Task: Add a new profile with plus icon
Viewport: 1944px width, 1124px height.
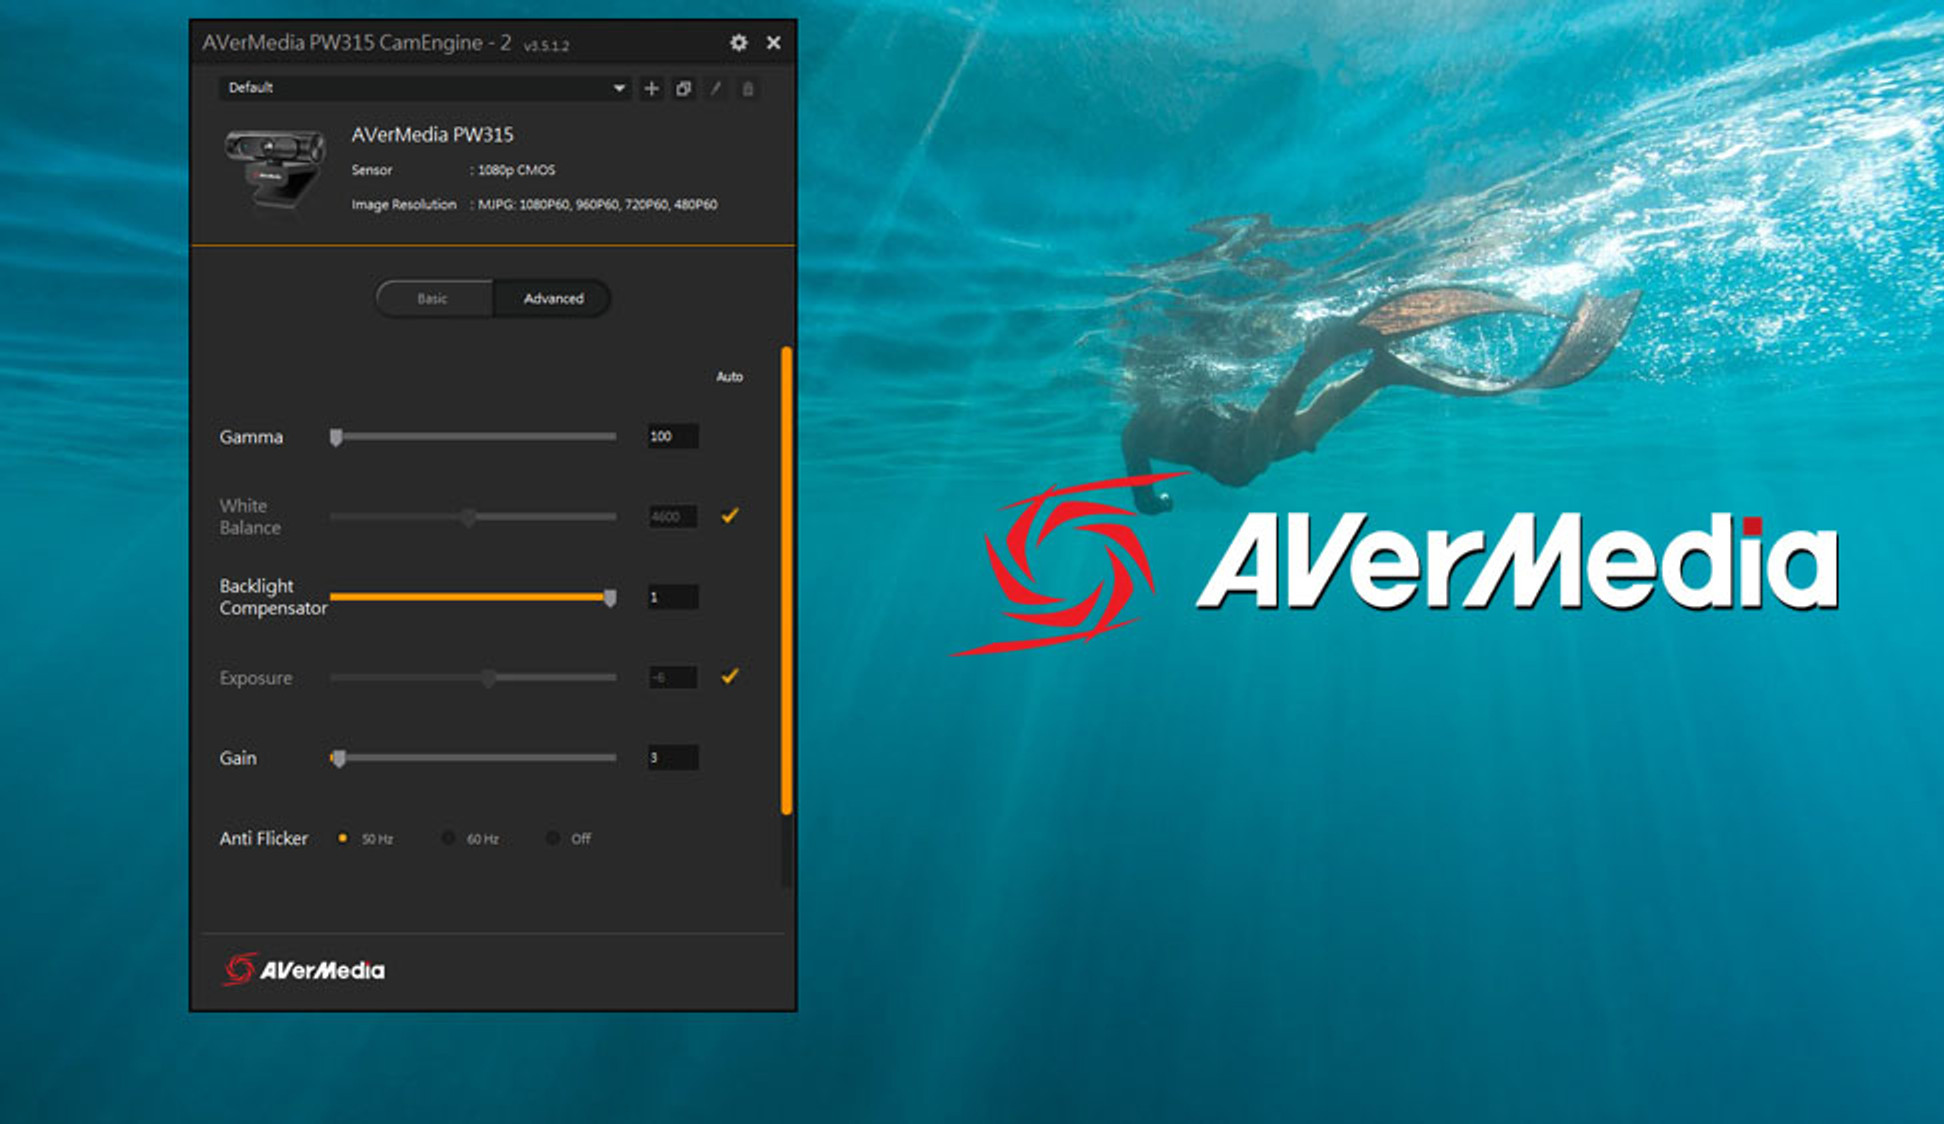Action: click(x=651, y=88)
